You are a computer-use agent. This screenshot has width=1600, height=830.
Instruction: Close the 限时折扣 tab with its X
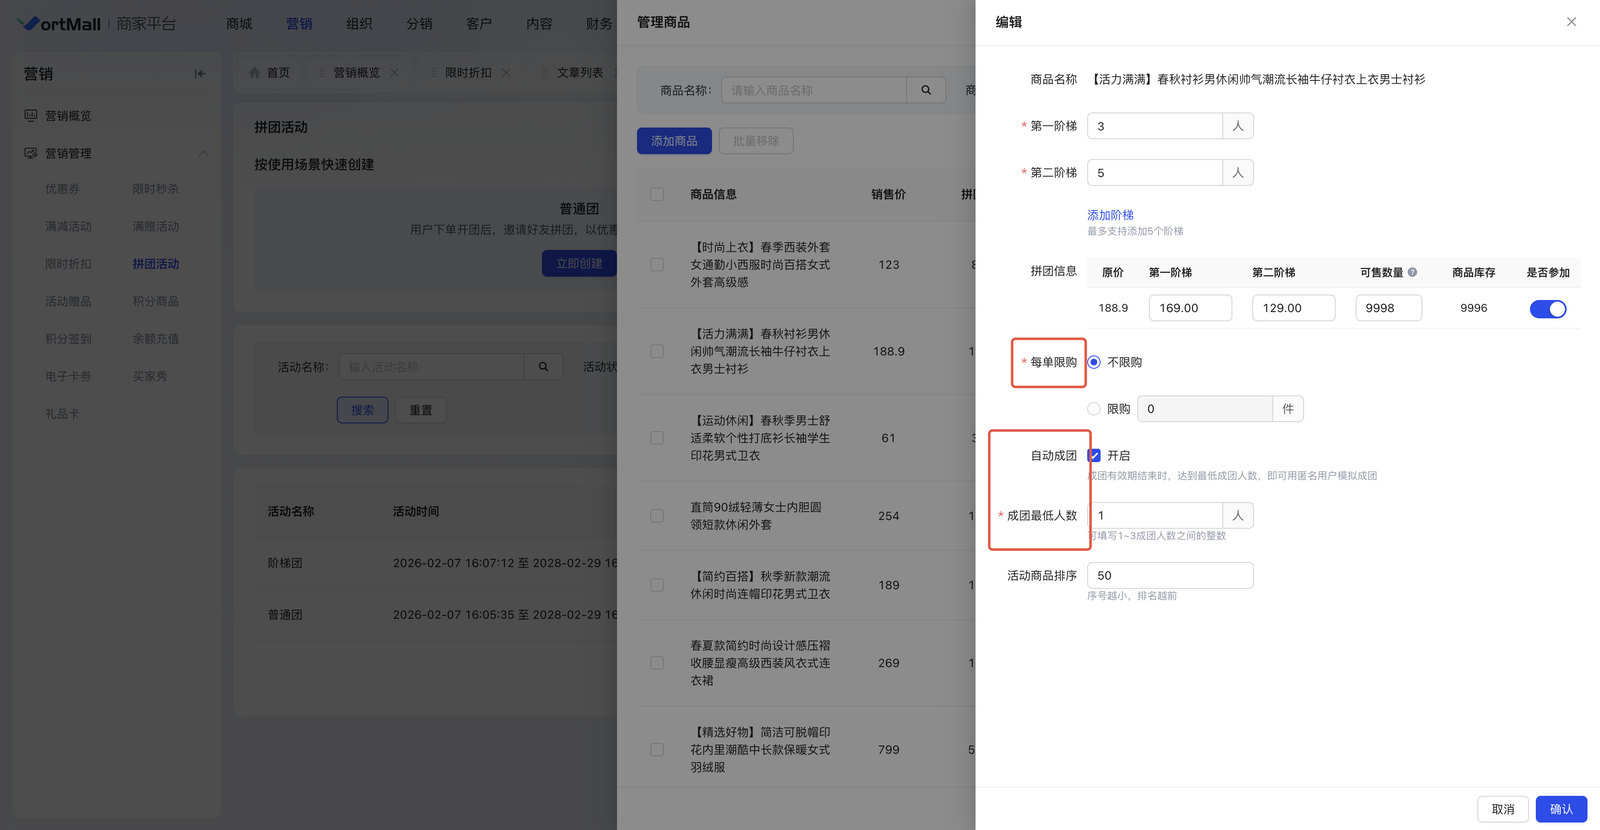click(506, 73)
